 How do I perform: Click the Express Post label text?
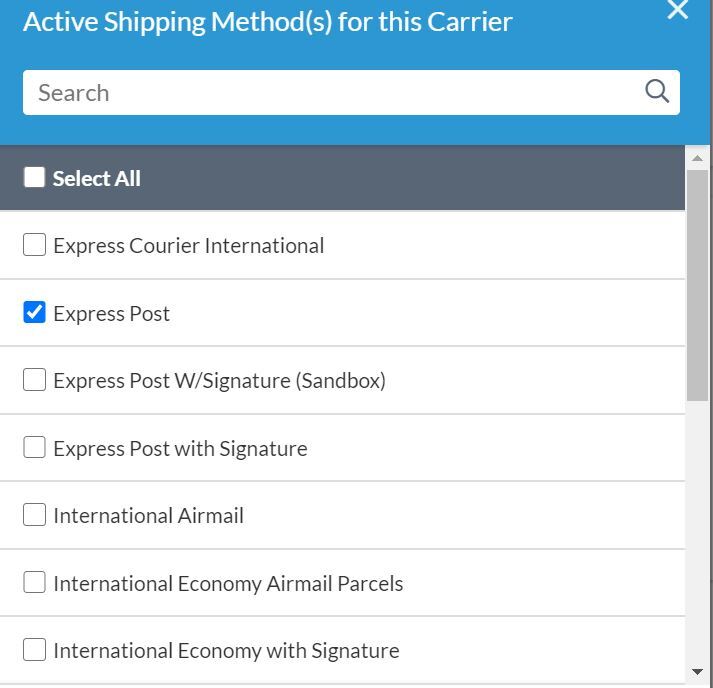click(111, 314)
